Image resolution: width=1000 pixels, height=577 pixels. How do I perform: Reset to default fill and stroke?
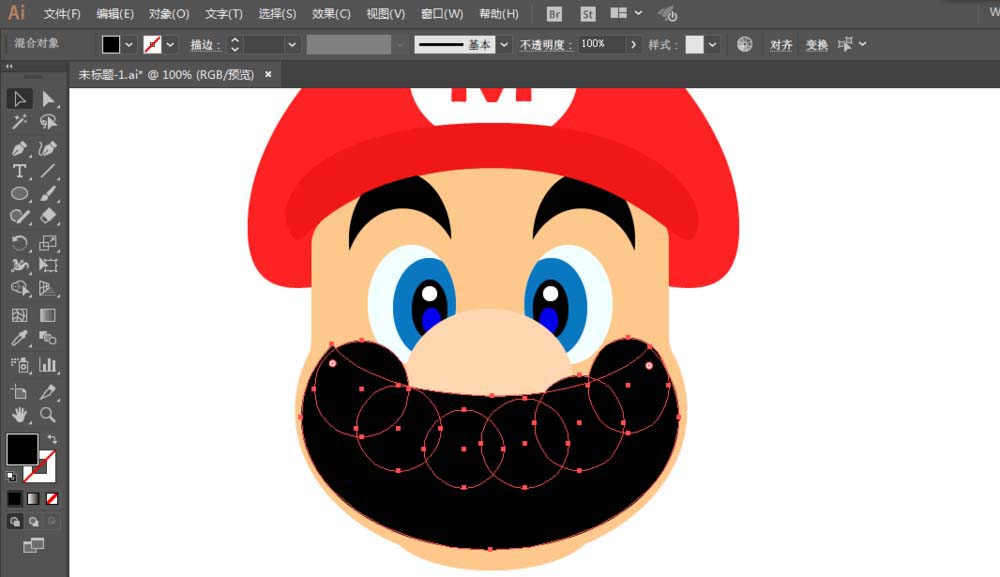11,476
